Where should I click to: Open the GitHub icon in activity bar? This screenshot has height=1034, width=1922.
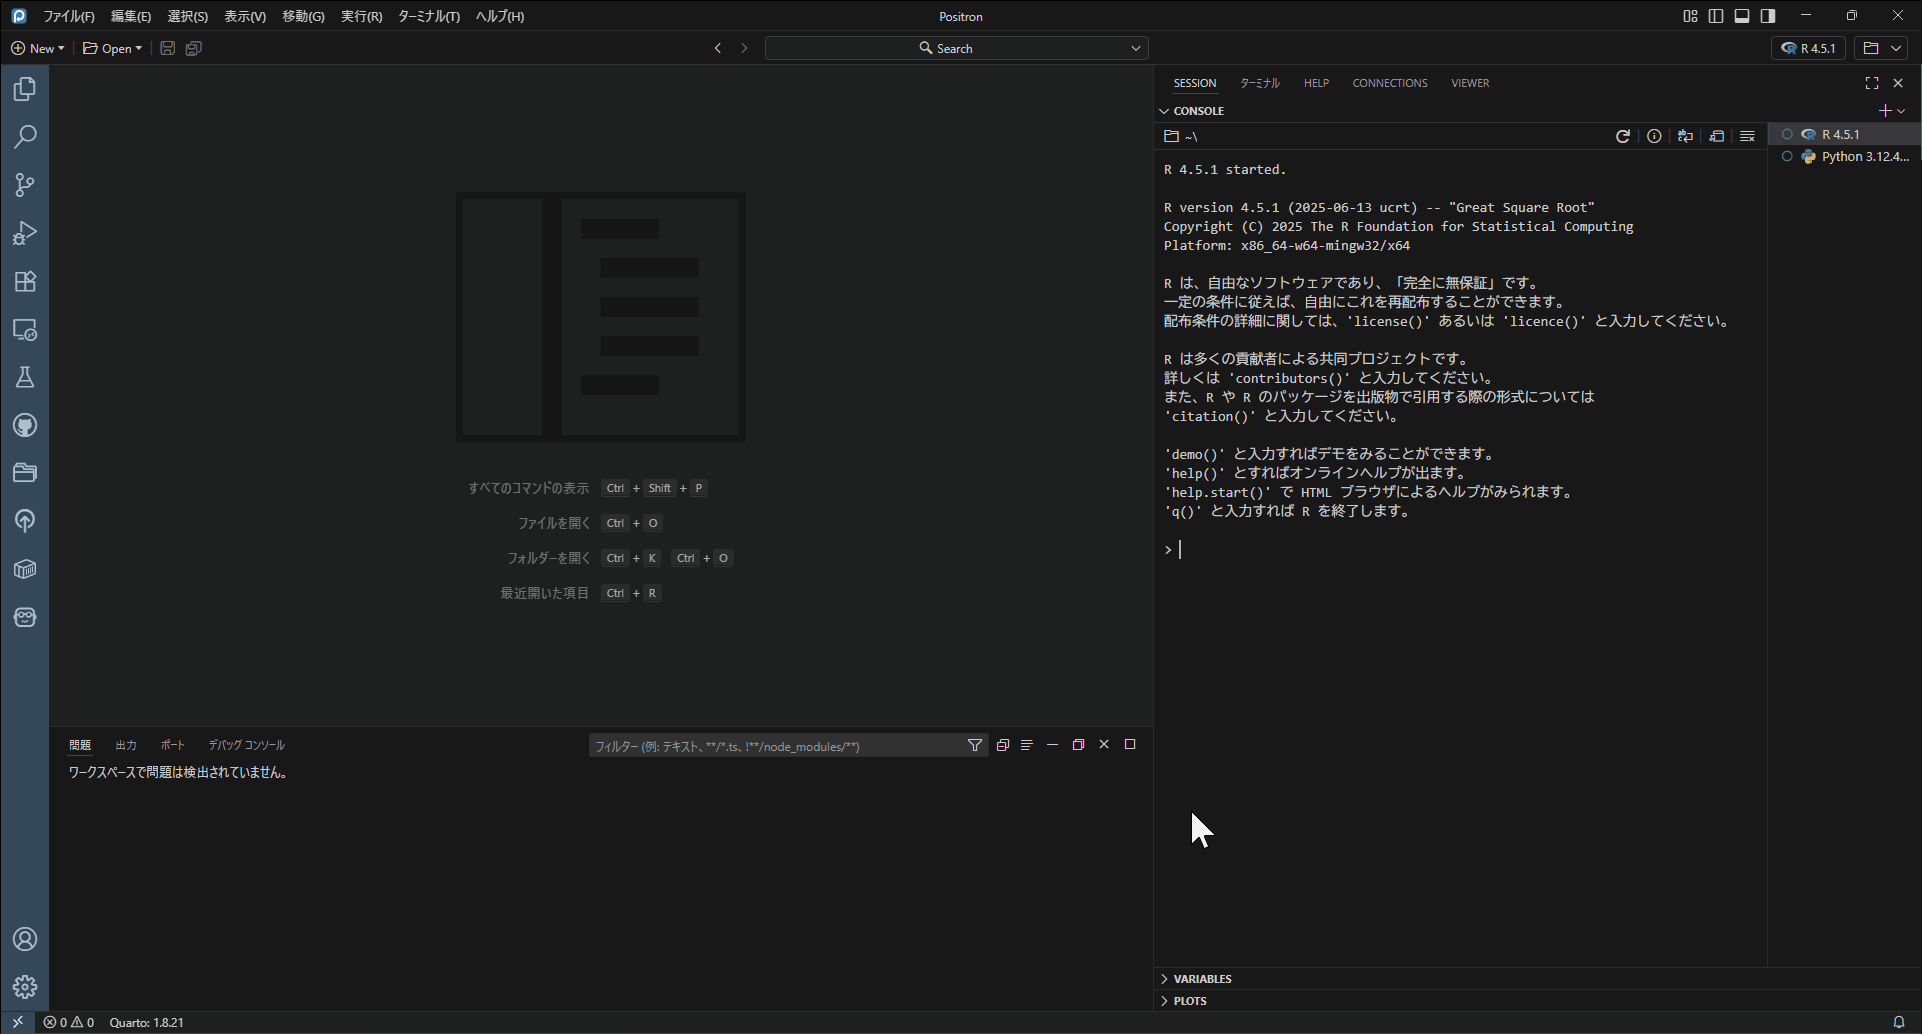coord(25,425)
